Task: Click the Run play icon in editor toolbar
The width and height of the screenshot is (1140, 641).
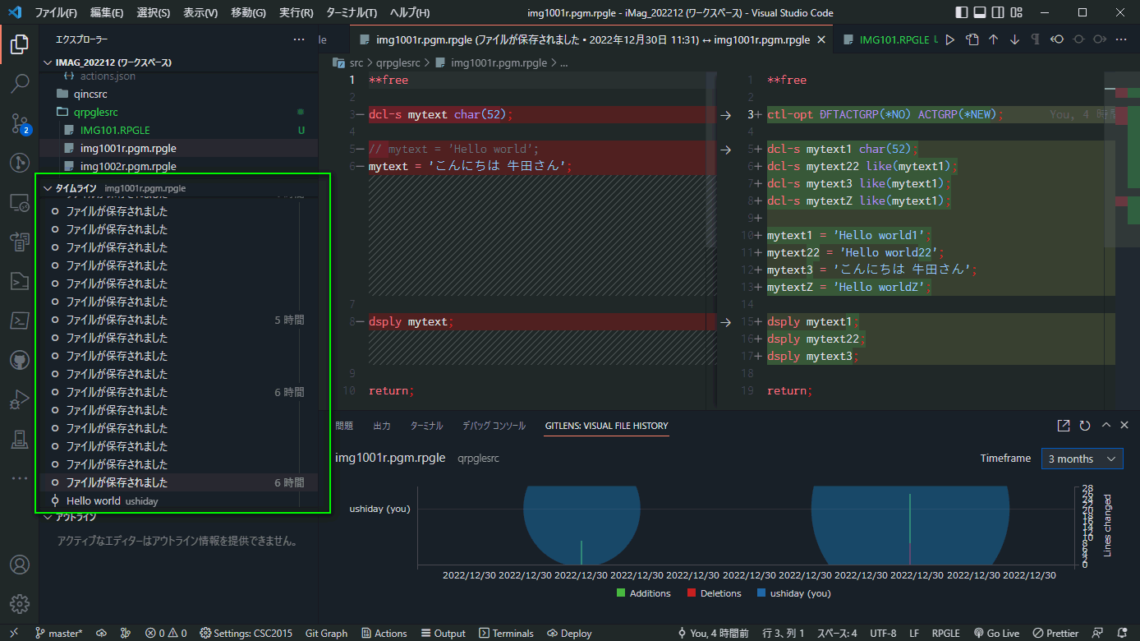Action: pyautogui.click(x=950, y=40)
